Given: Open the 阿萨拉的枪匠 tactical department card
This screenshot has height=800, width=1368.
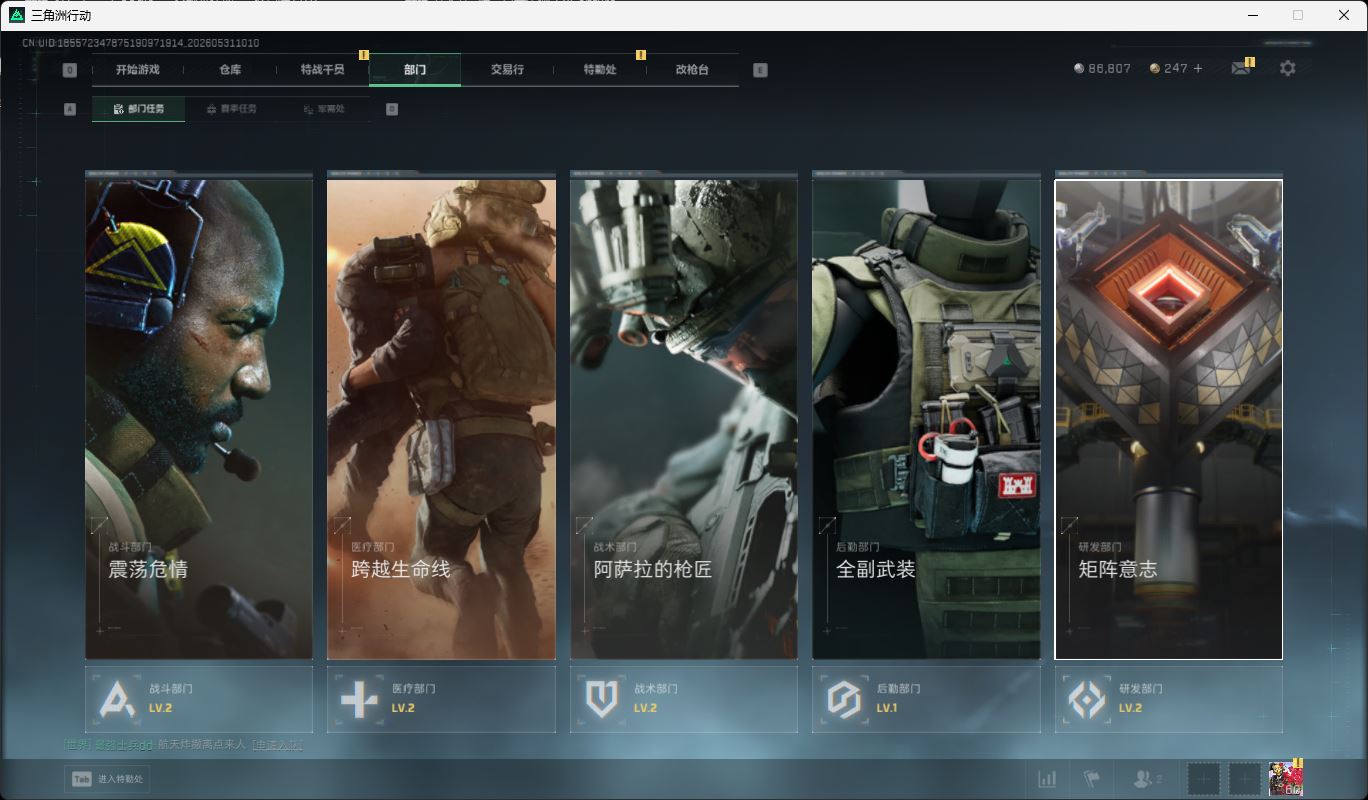Looking at the screenshot, I should [684, 419].
